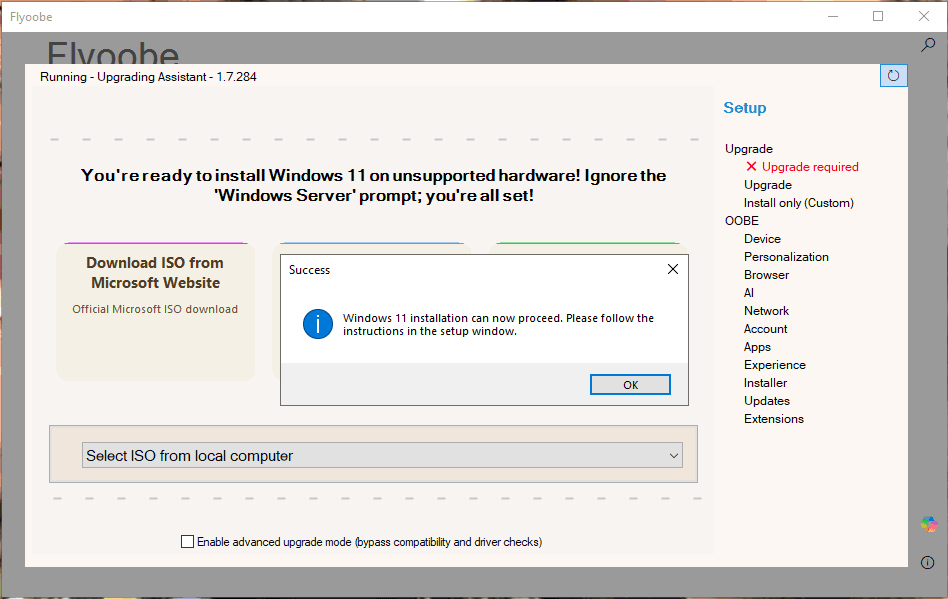948x599 pixels.
Task: Minimize the Flyoobe window
Action: point(833,16)
